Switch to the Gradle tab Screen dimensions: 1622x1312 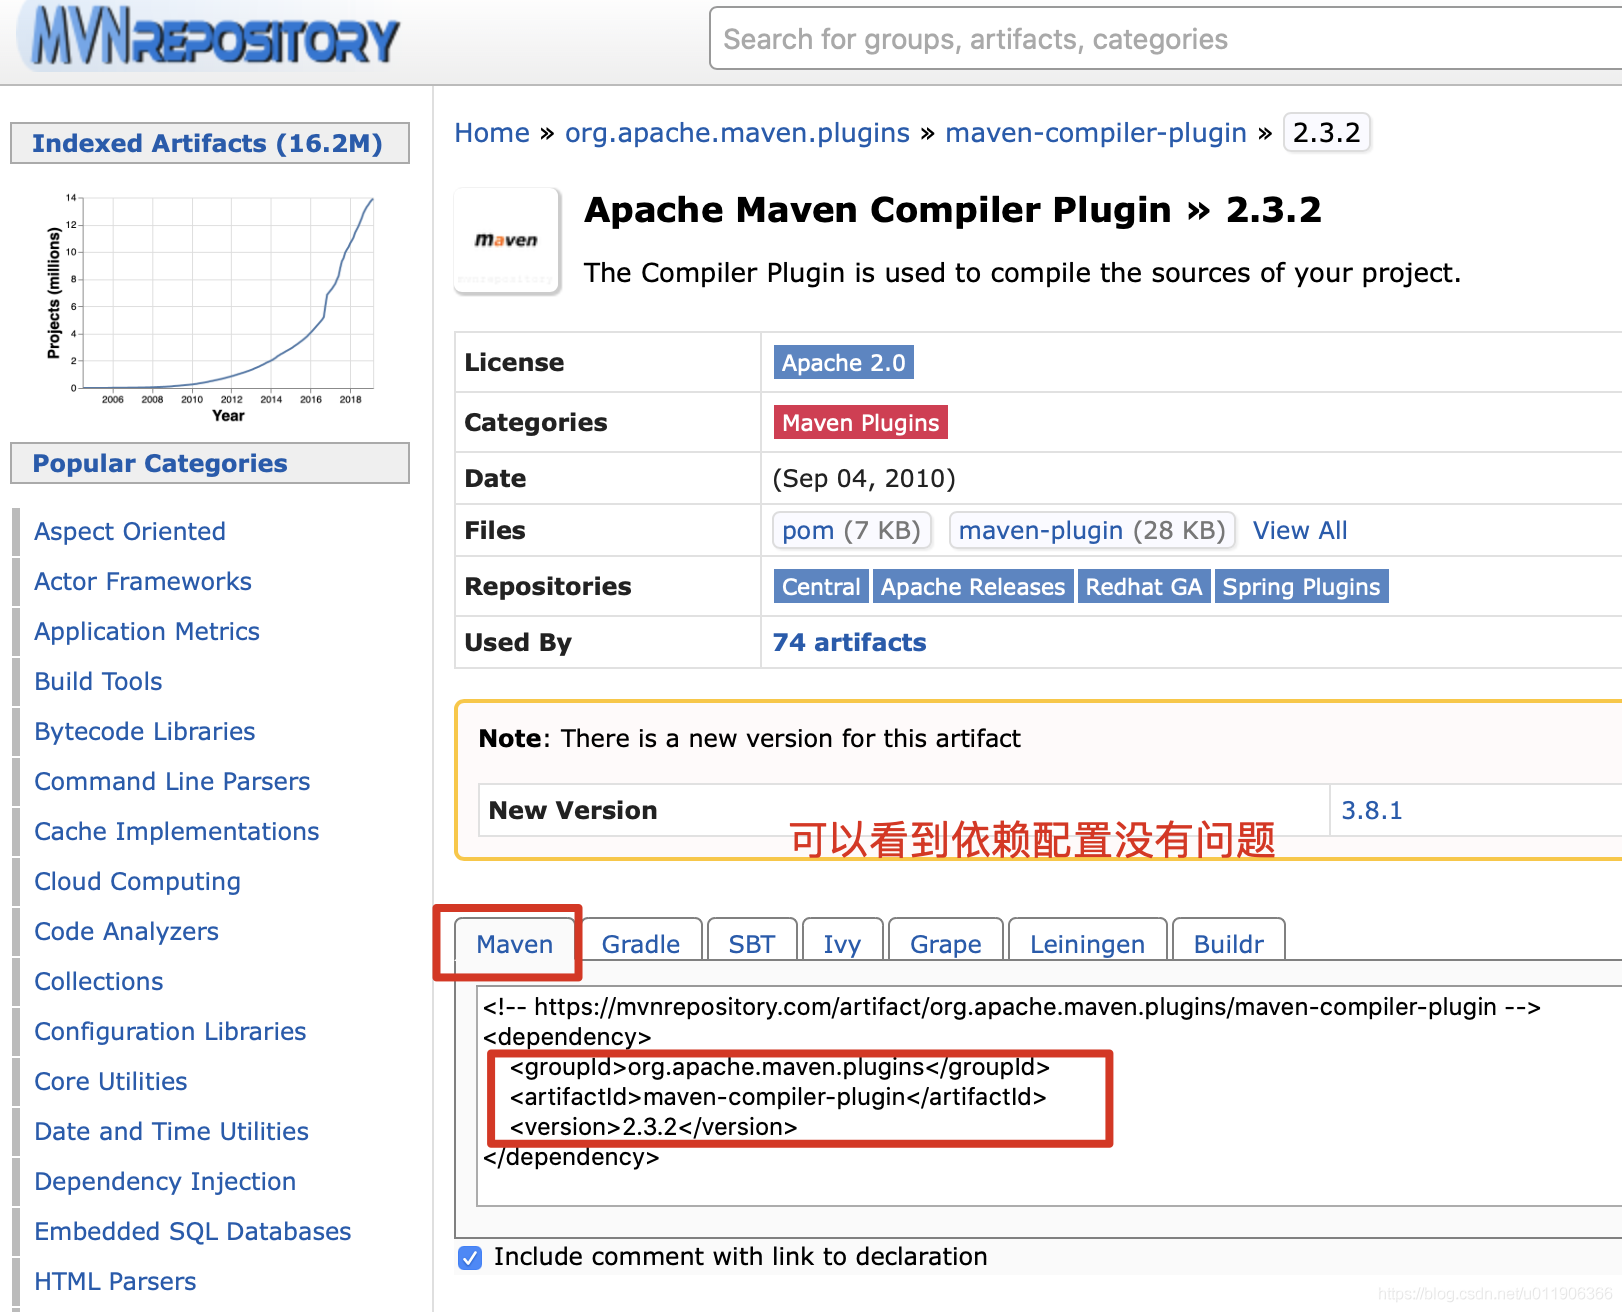[641, 944]
